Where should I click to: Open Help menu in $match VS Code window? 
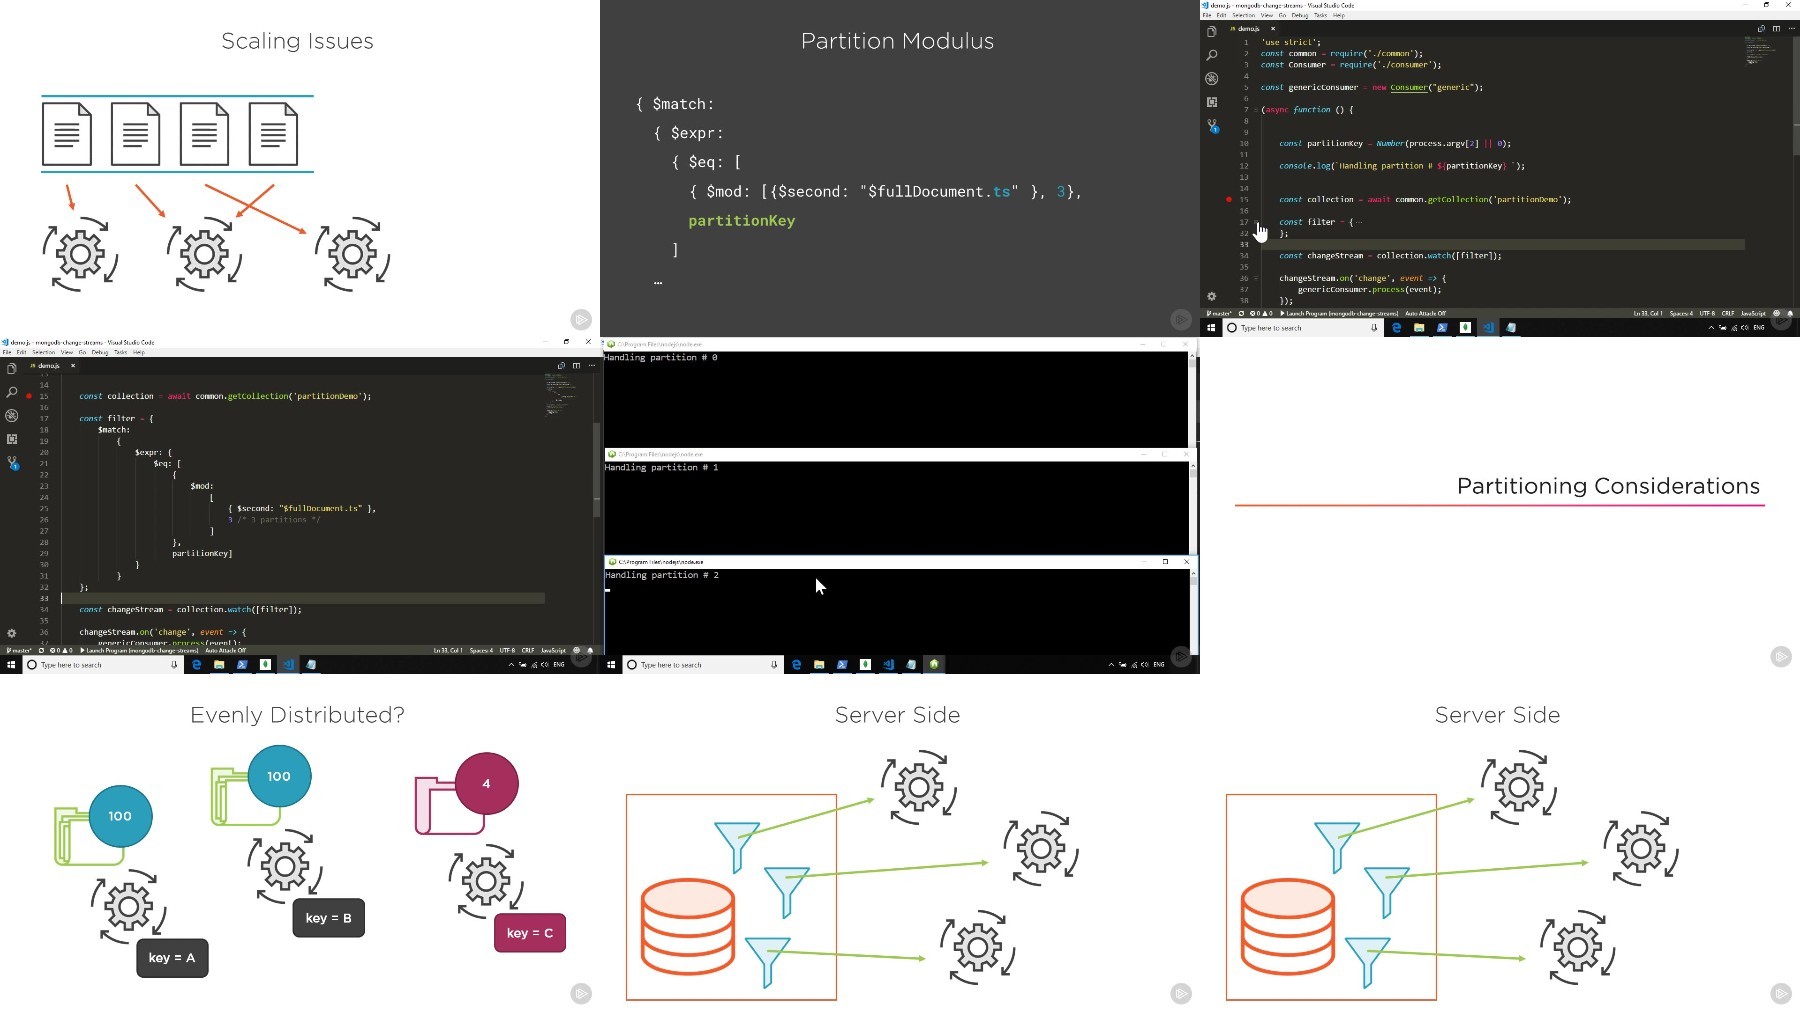pos(139,352)
